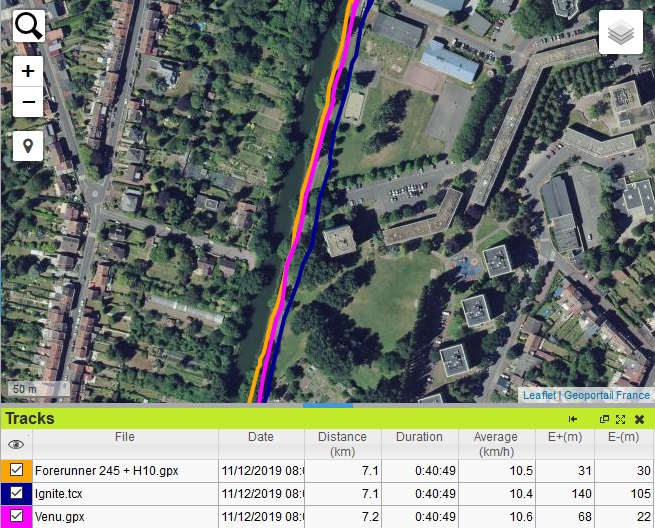The image size is (655, 528).
Task: Open the Geoportail France link
Action: 606,395
